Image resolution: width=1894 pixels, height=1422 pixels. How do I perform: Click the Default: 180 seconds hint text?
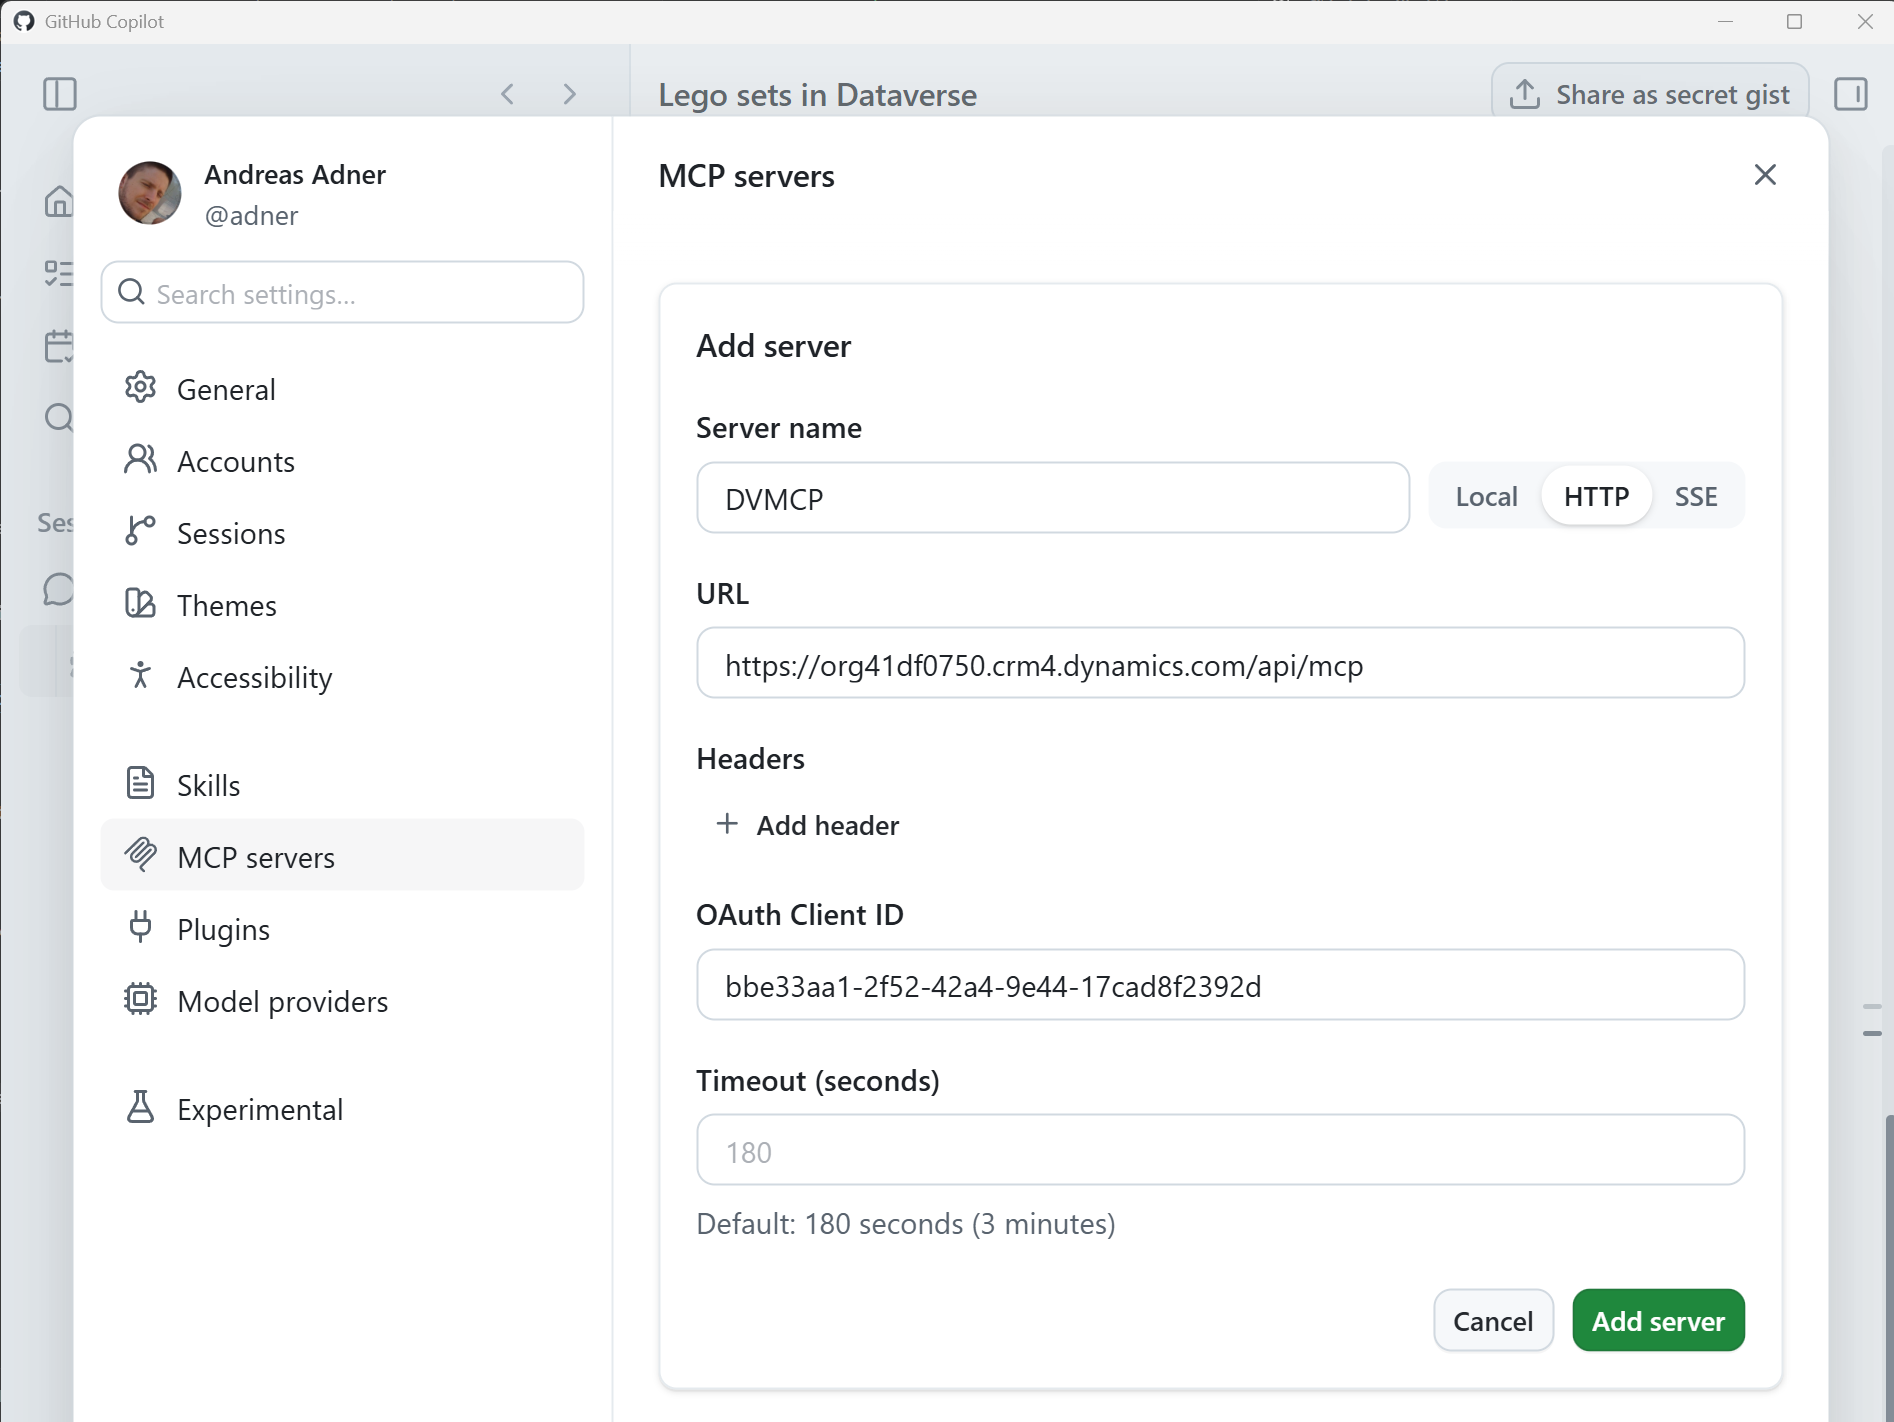click(906, 1224)
